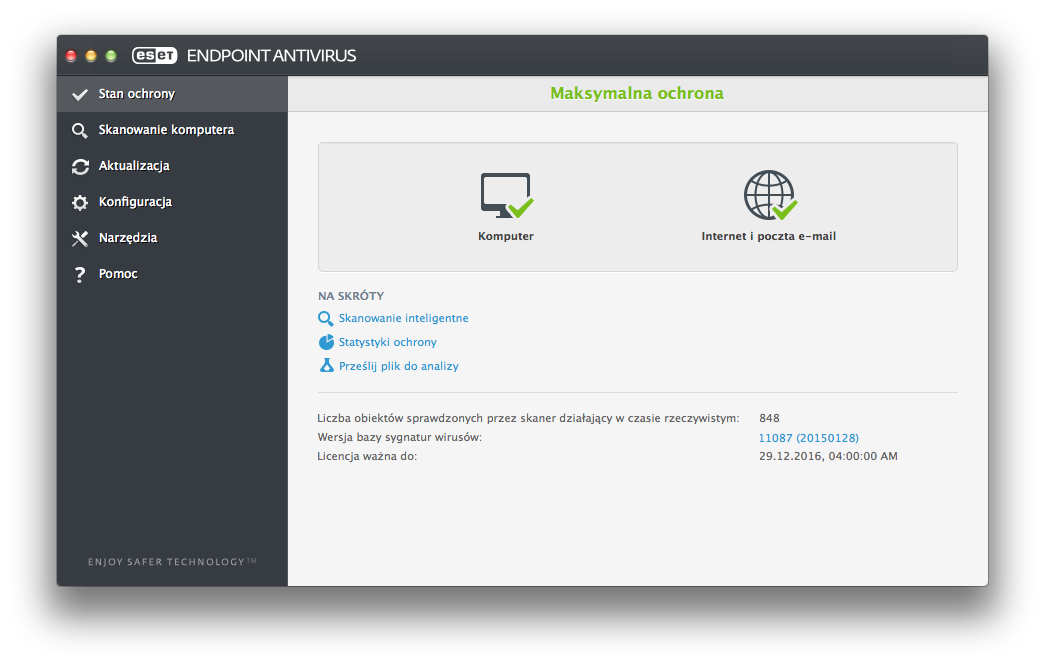Maximize the window with green button
The height and width of the screenshot is (665, 1045).
[x=111, y=56]
